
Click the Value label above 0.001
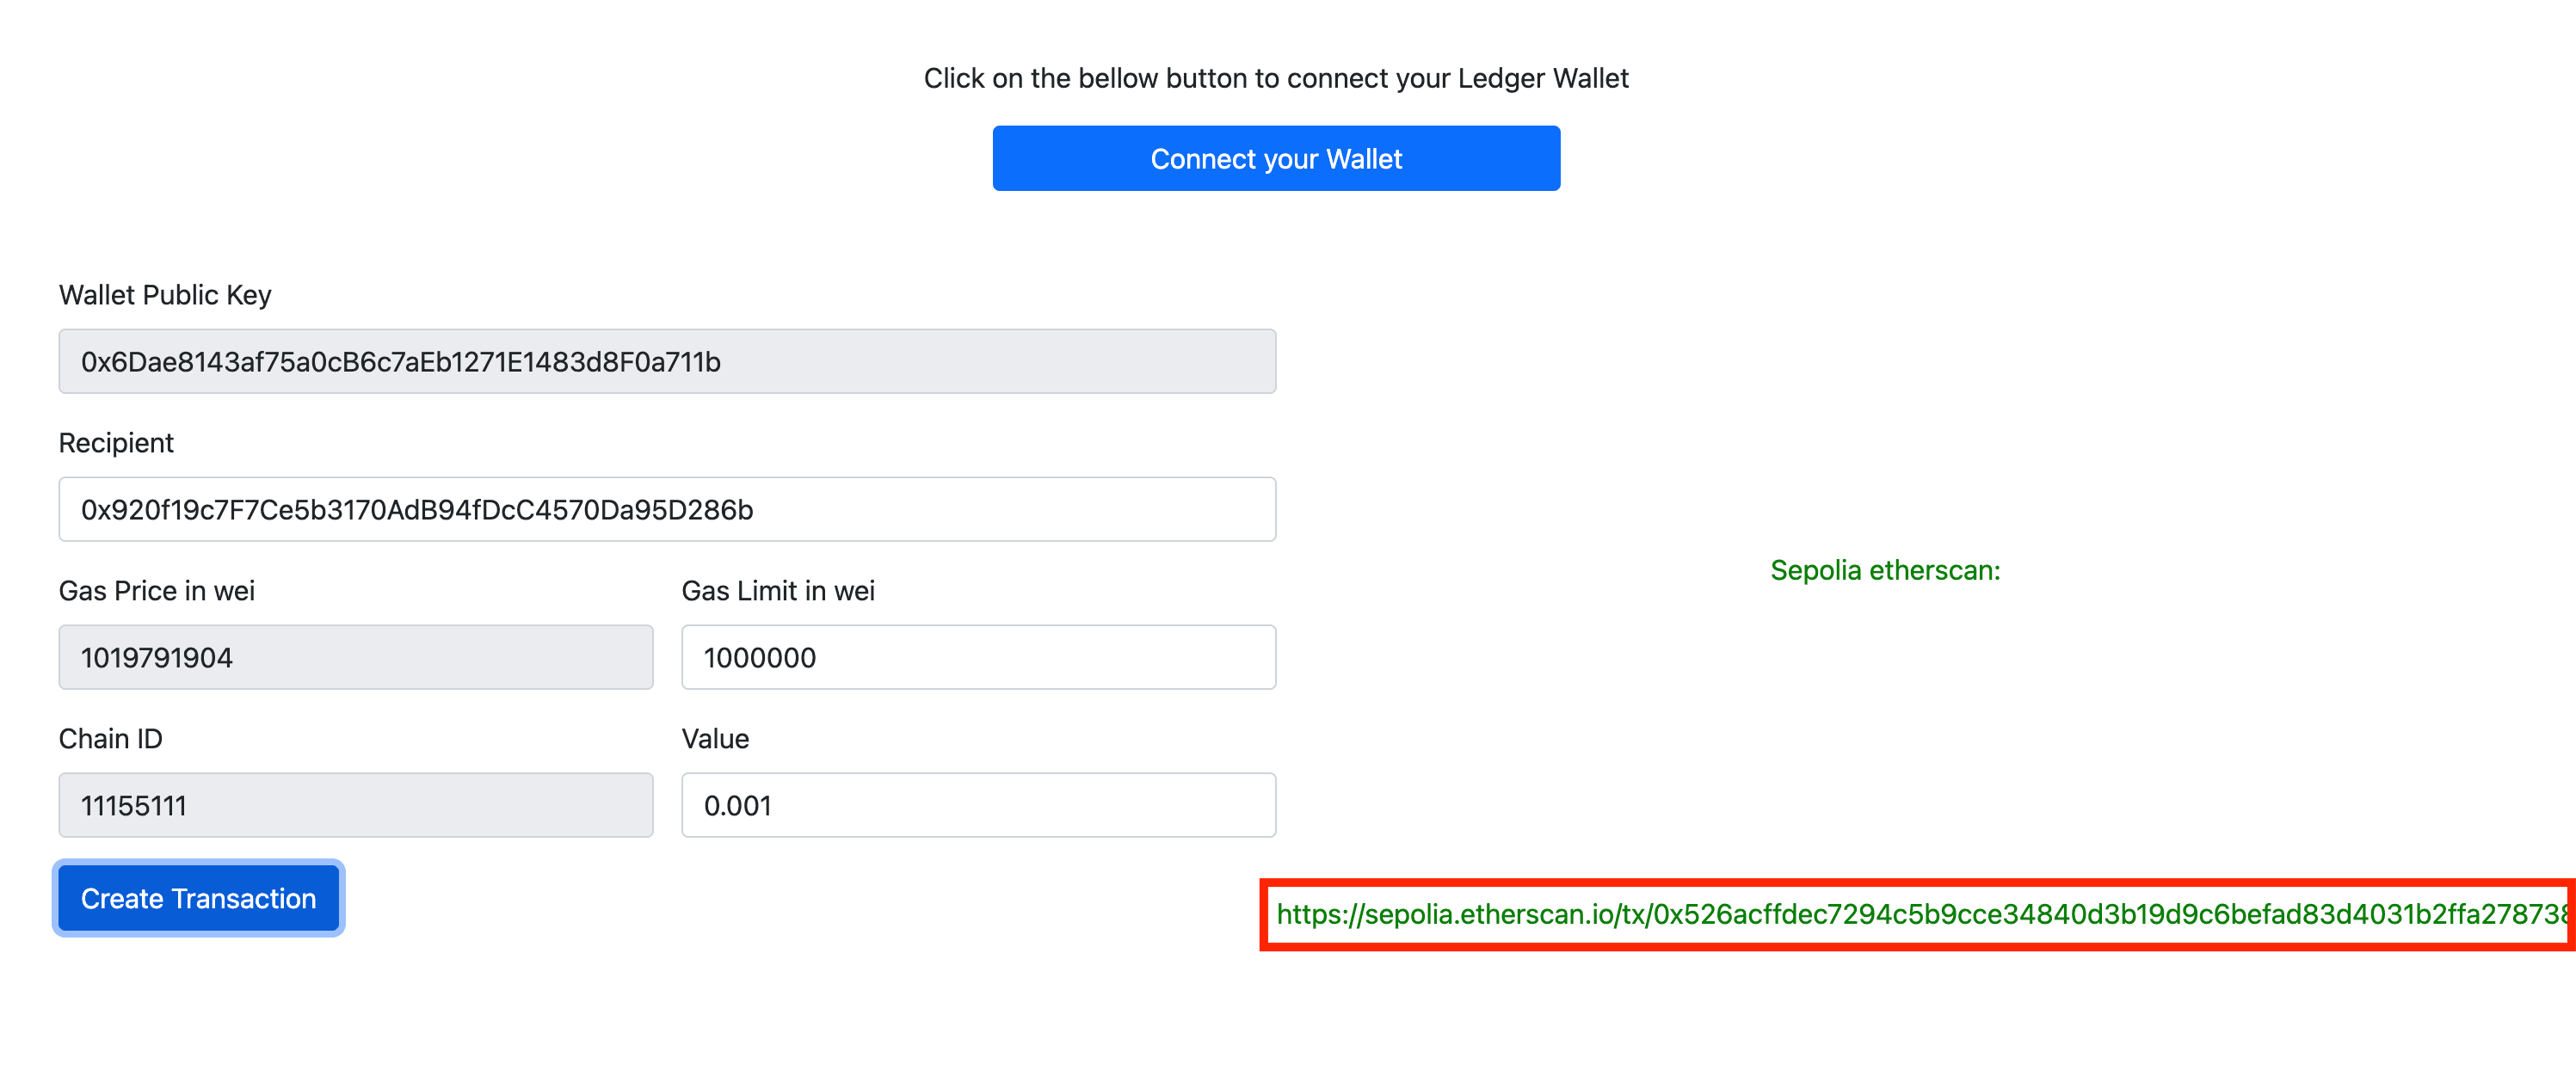point(714,738)
